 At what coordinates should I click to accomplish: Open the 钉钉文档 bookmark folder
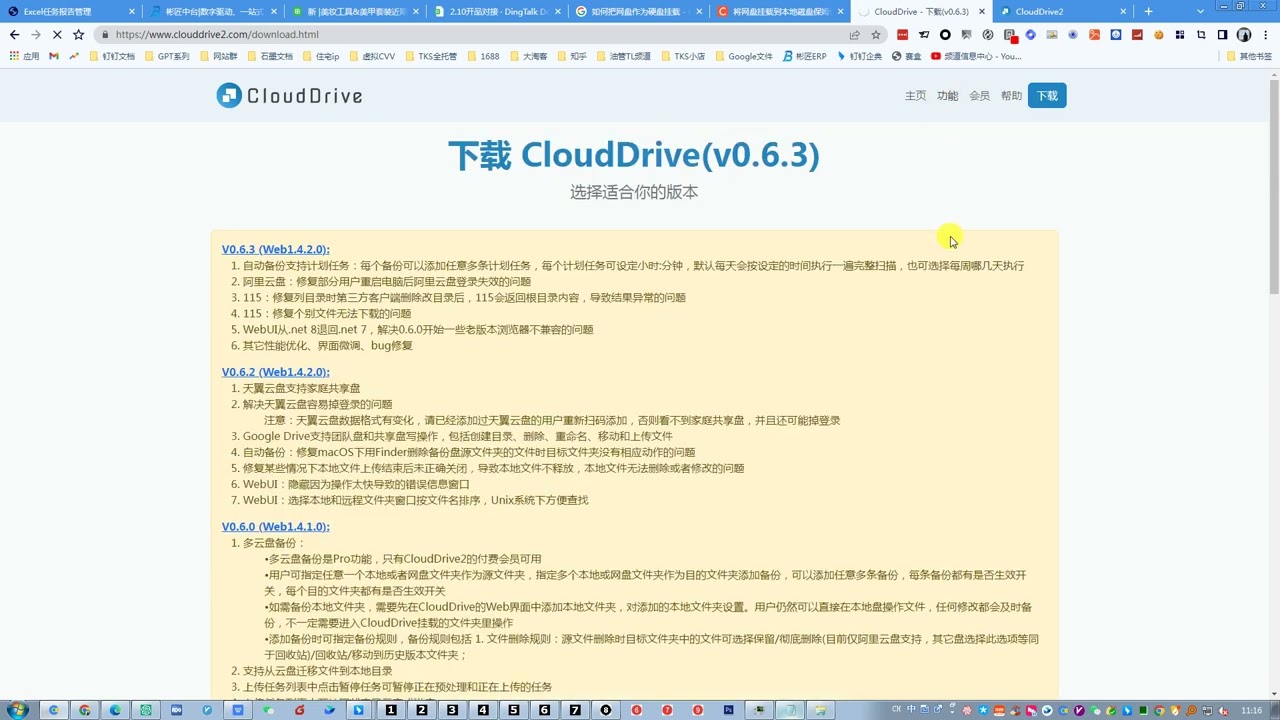(112, 56)
